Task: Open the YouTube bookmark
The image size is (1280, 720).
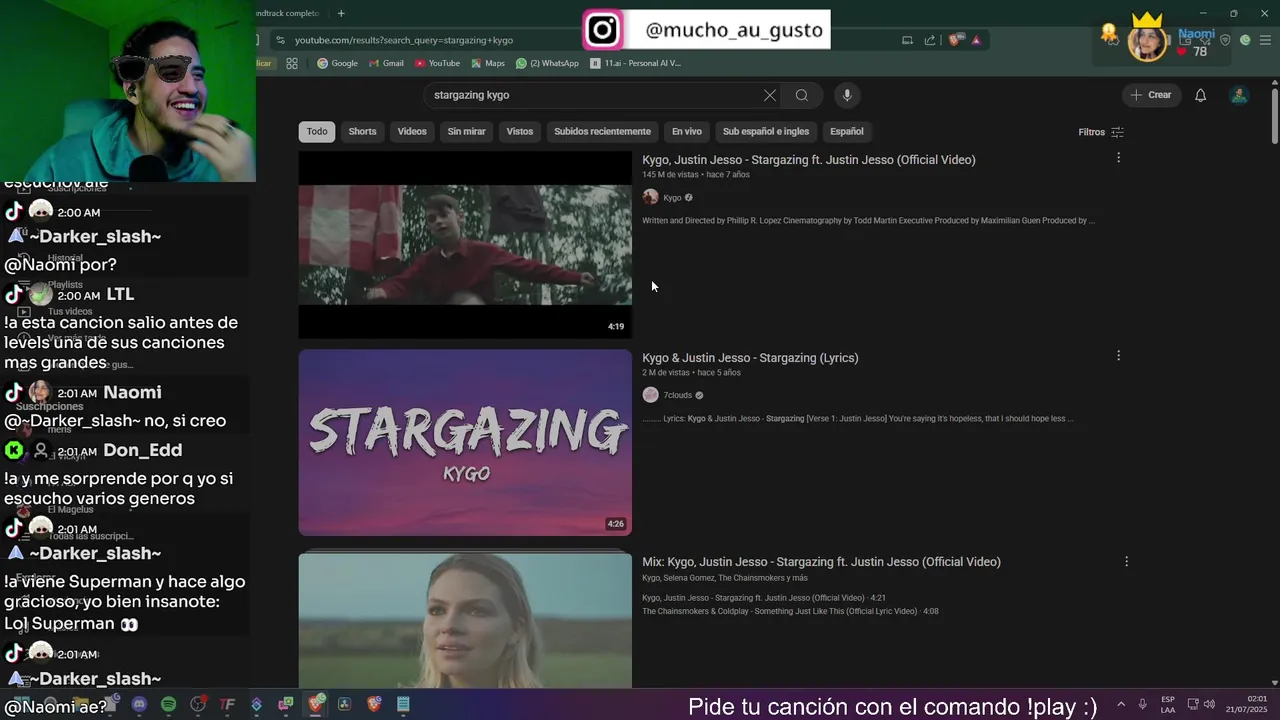Action: (437, 63)
